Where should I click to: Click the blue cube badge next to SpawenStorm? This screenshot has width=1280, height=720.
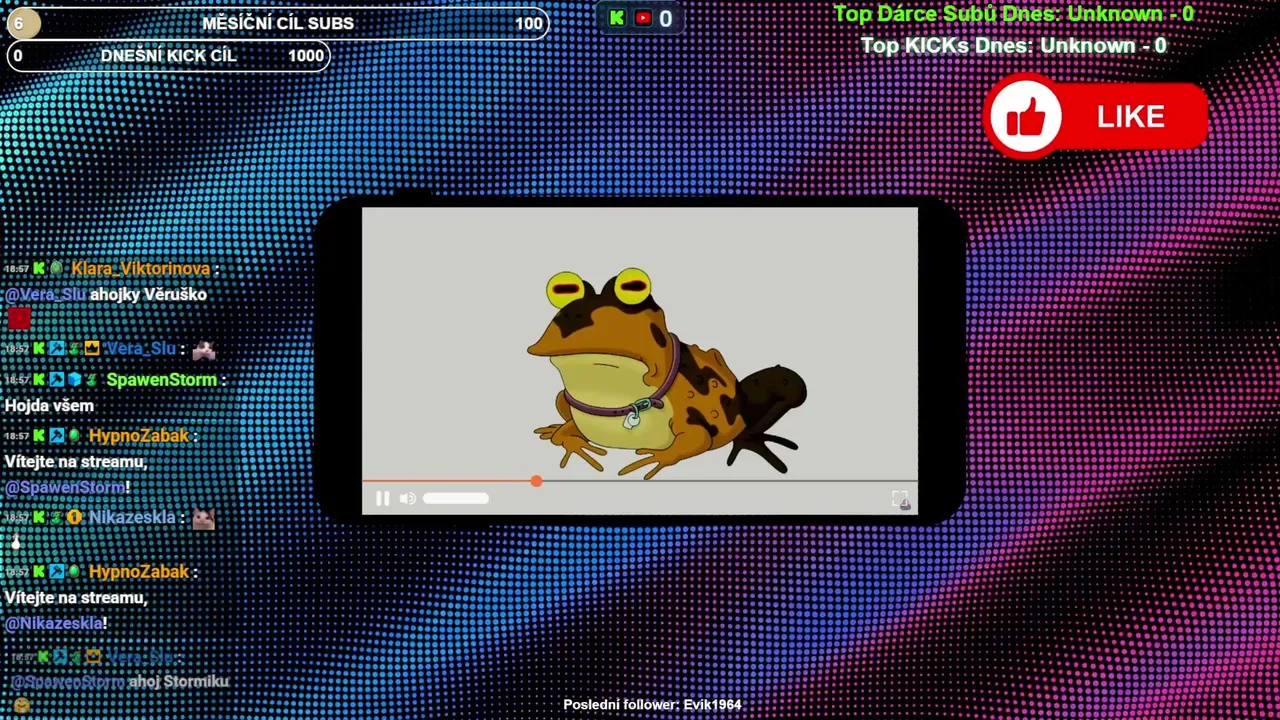[x=74, y=380]
